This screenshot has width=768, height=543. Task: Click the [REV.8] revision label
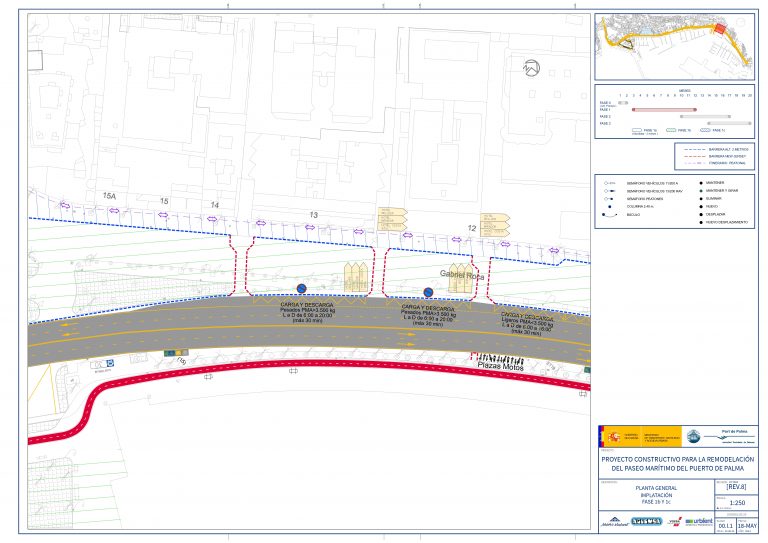click(x=736, y=487)
